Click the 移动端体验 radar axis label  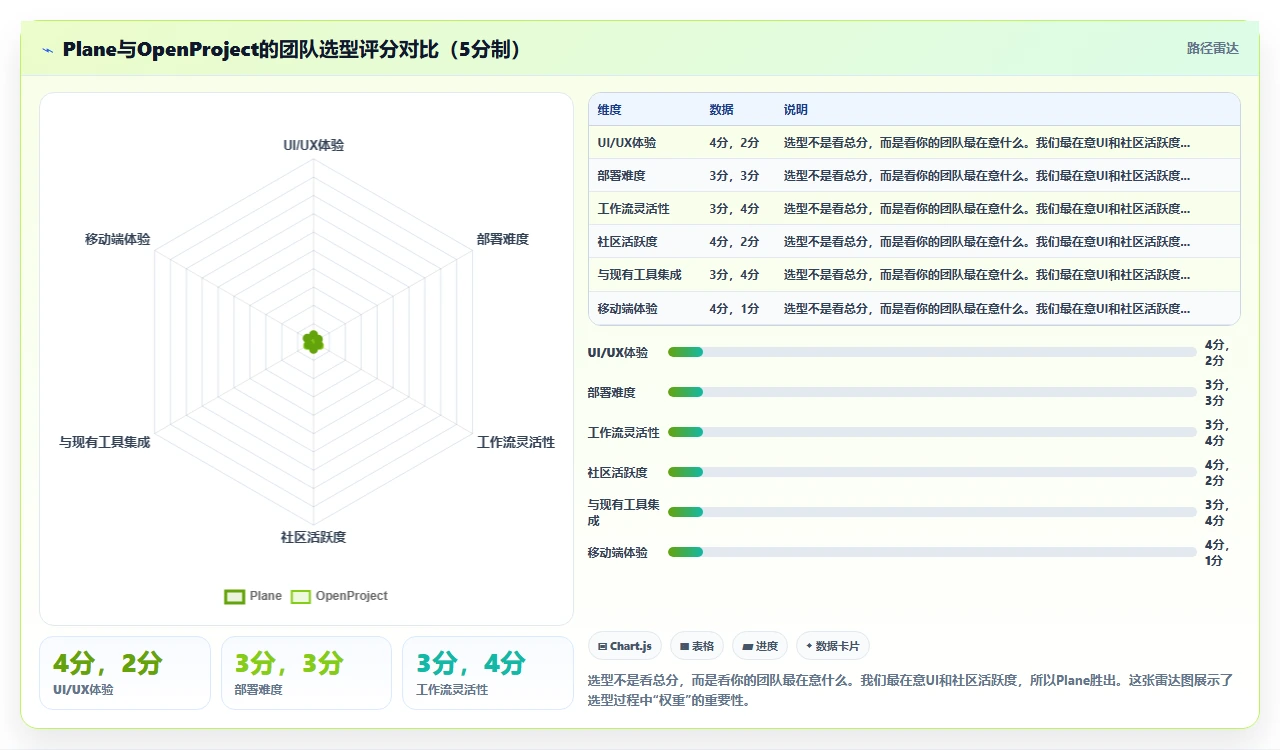pyautogui.click(x=118, y=239)
